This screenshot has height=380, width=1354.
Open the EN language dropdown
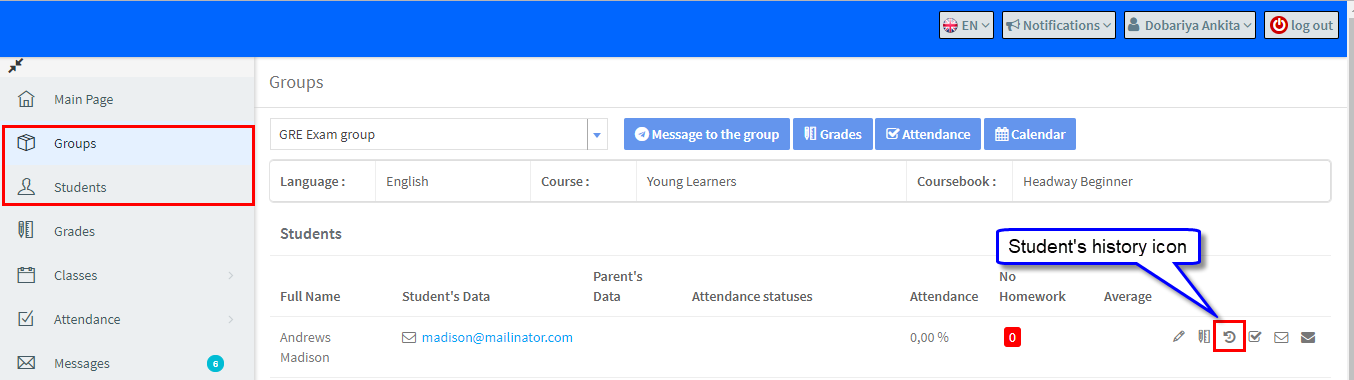click(966, 26)
